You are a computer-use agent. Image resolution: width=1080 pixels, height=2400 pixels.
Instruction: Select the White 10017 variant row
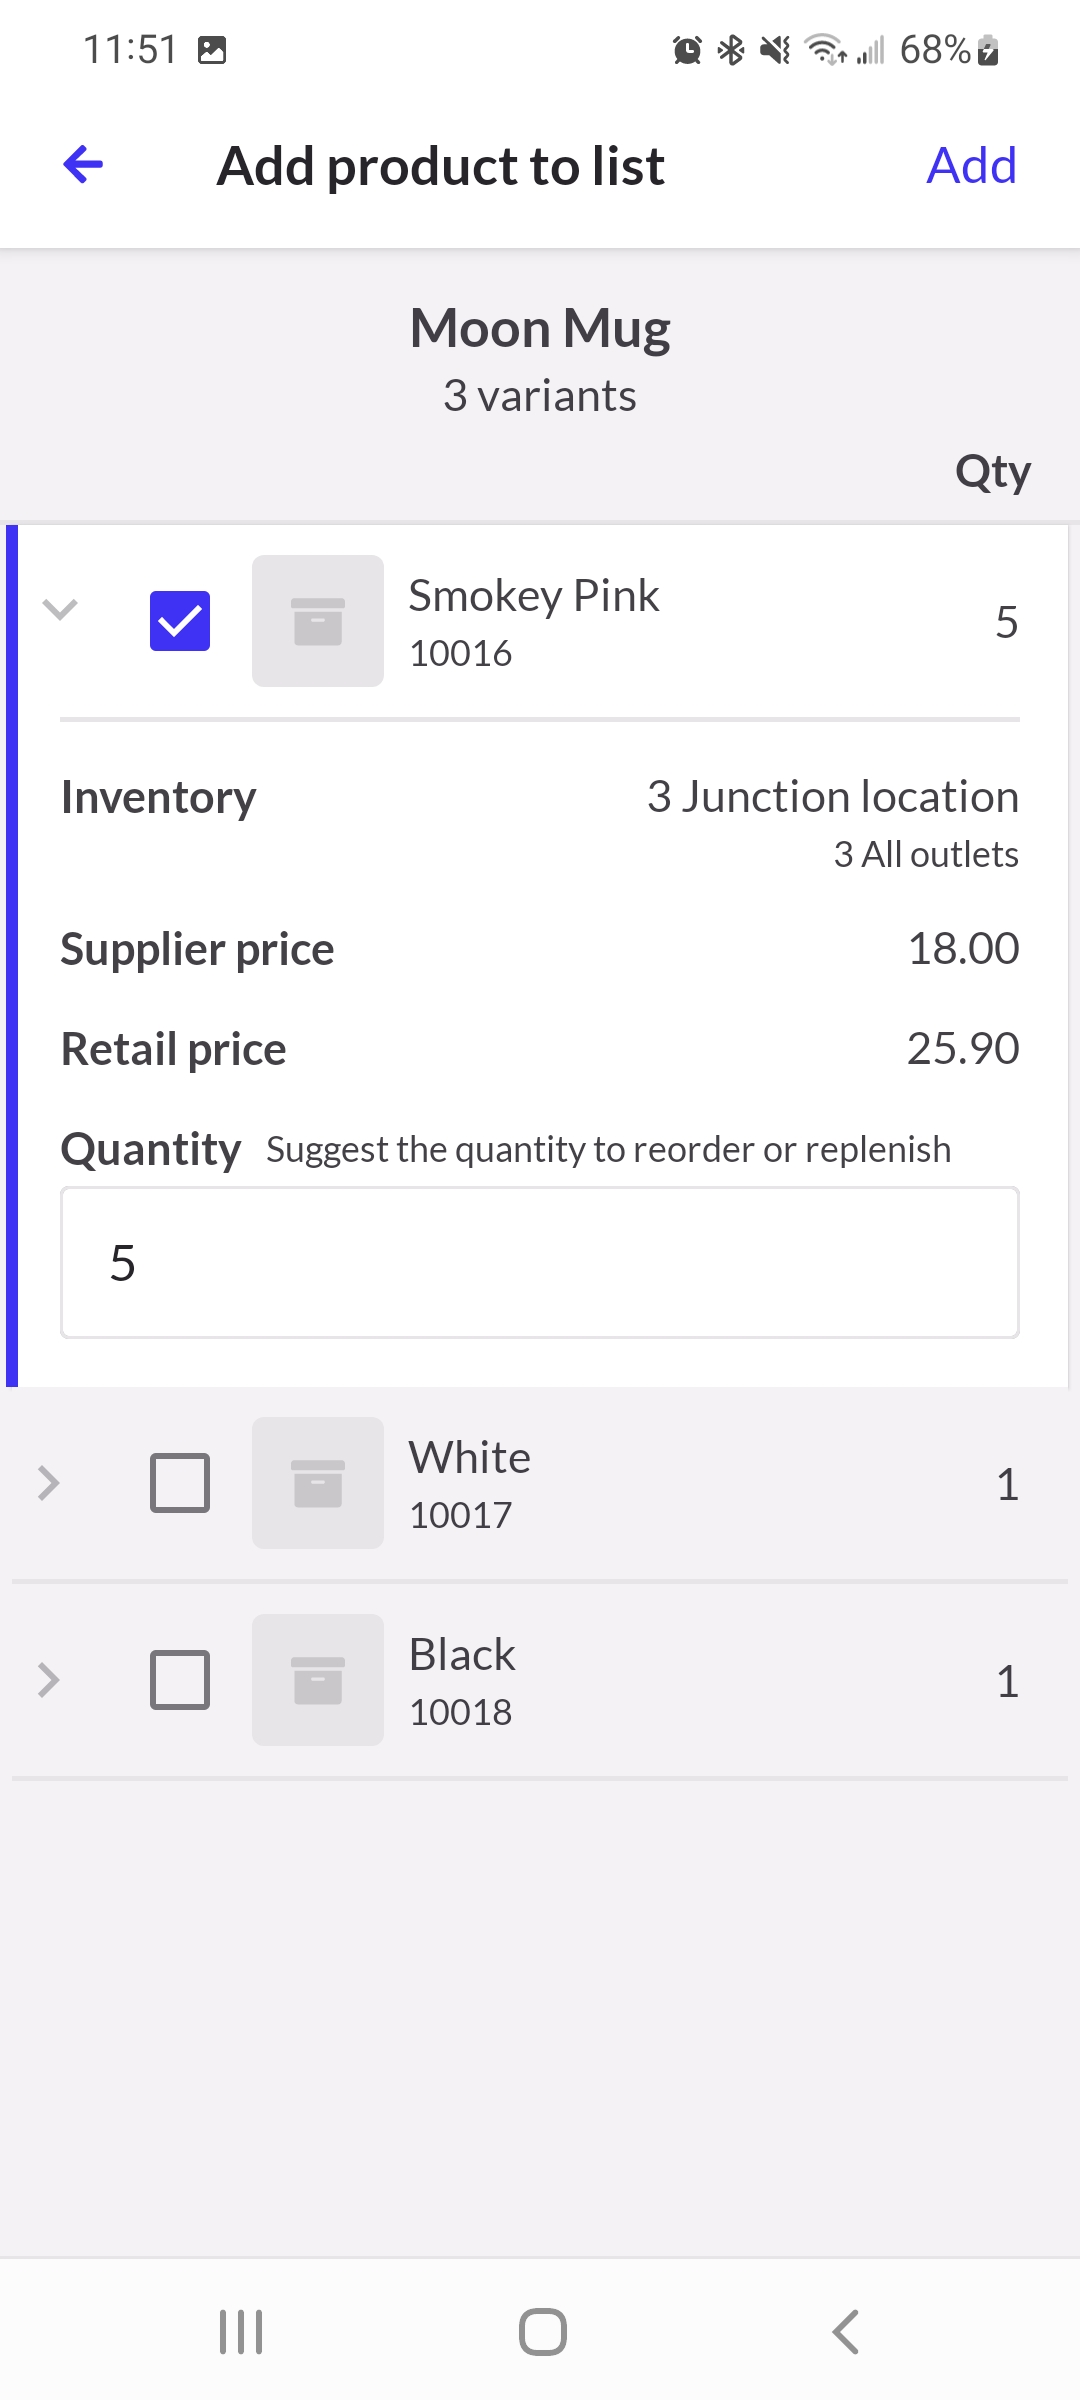coord(540,1483)
